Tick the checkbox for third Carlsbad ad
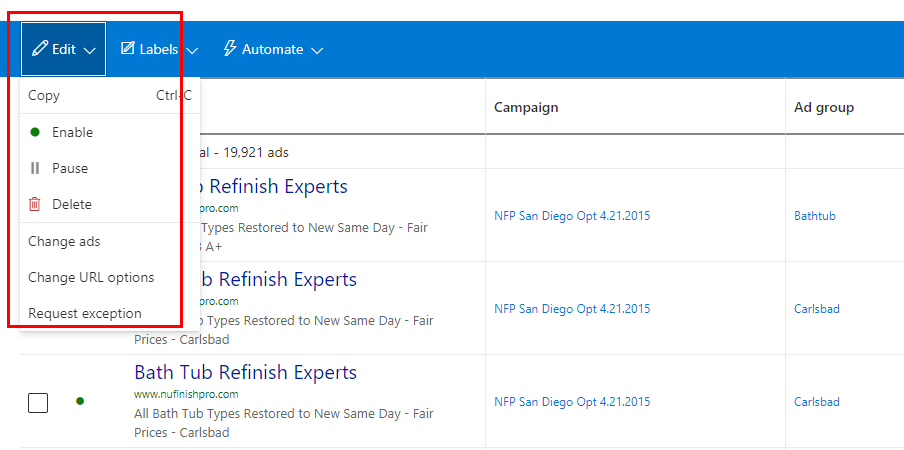This screenshot has height=450, width=904. pos(38,403)
